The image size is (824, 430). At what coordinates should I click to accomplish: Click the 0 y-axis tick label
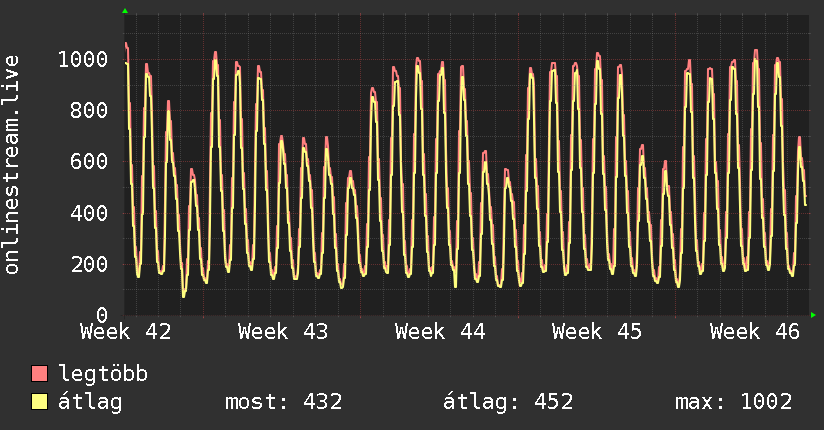pos(102,315)
